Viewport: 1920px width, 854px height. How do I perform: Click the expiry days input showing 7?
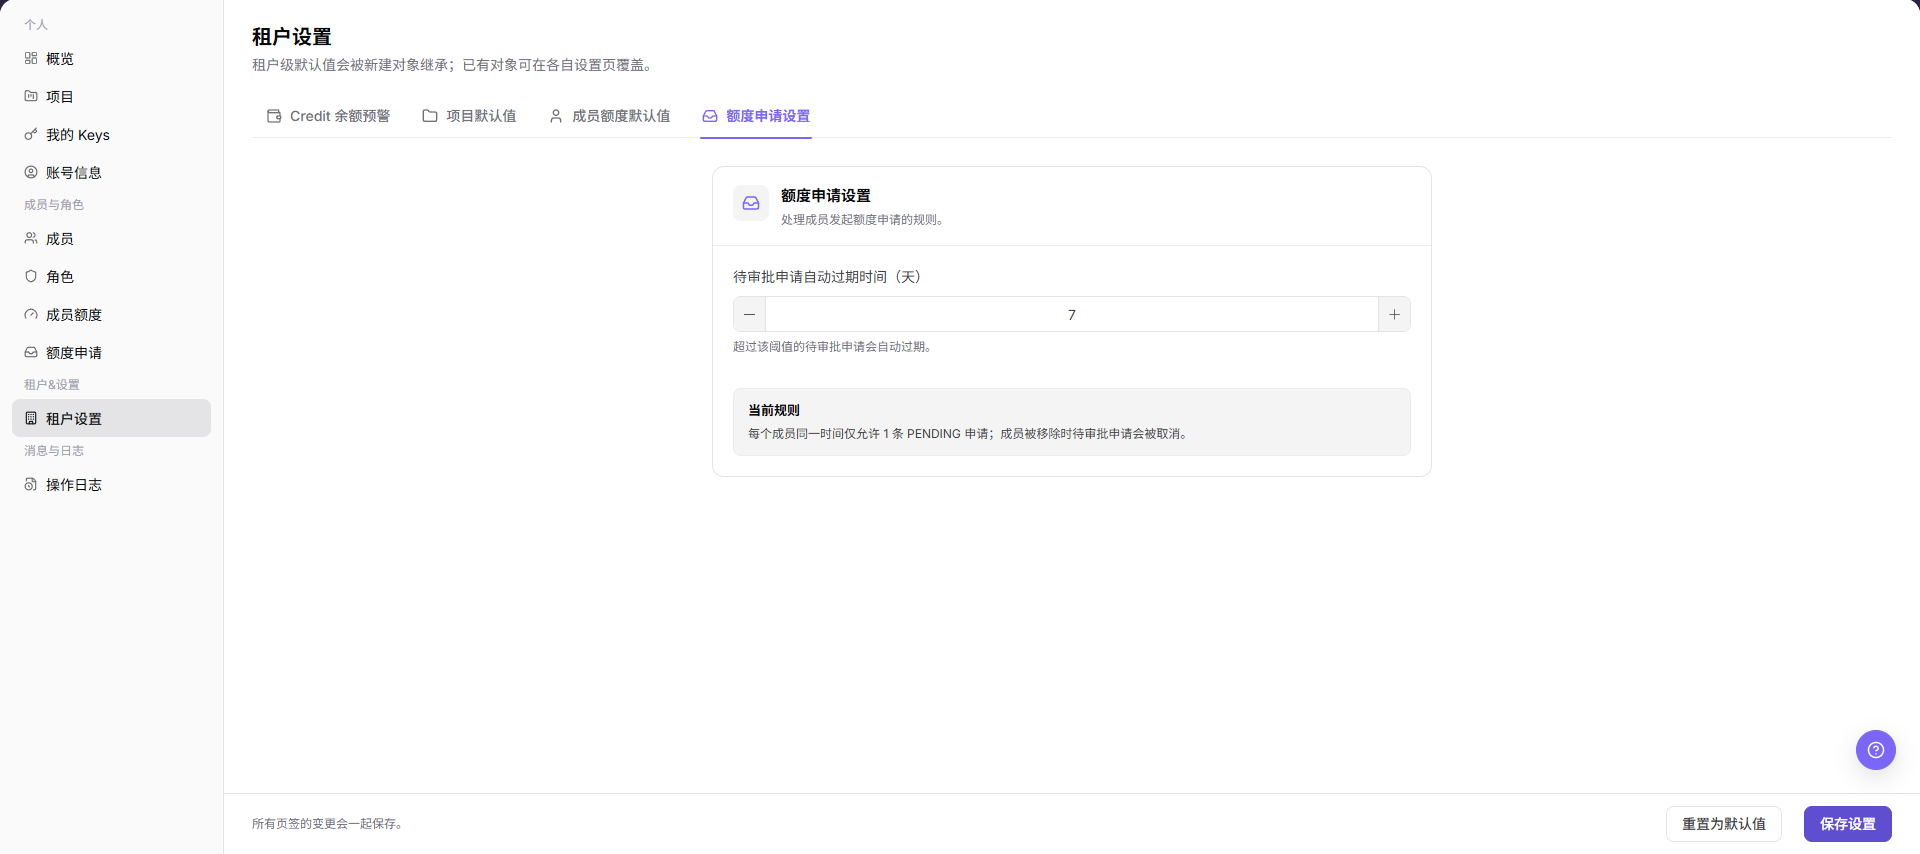(1072, 314)
